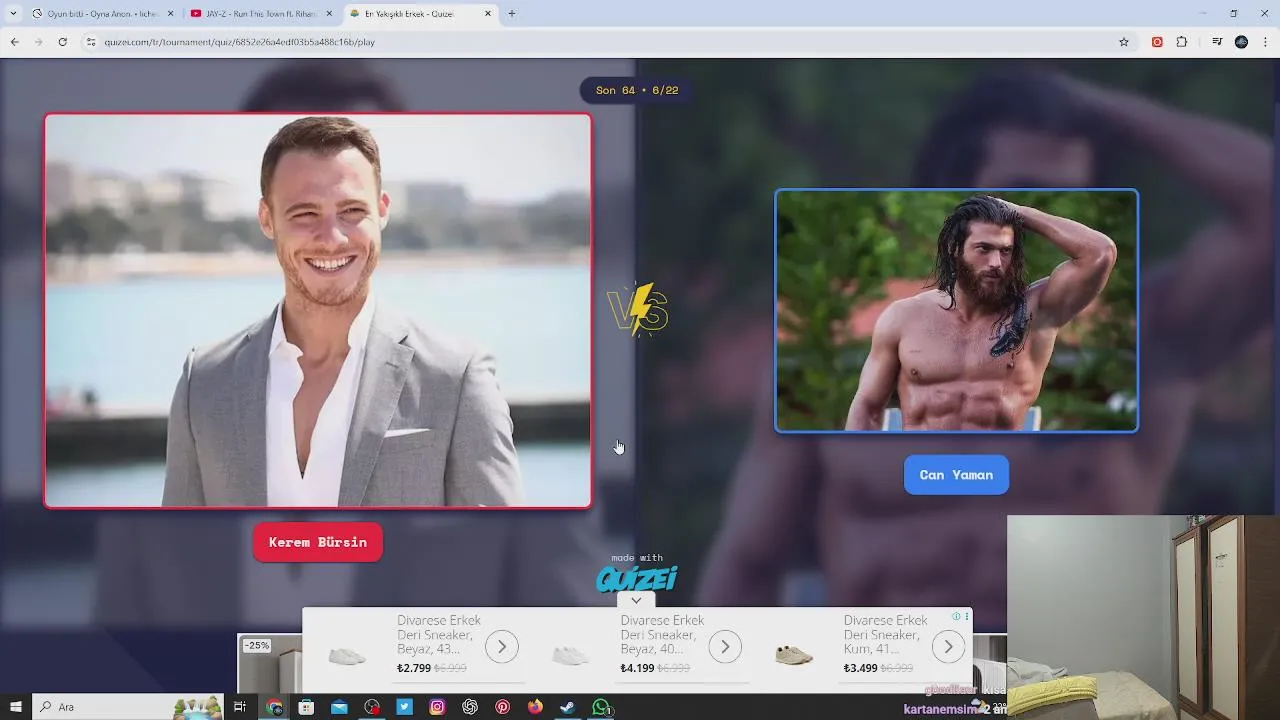The height and width of the screenshot is (720, 1280).
Task: Open the red recorder extension icon
Action: (x=1157, y=42)
